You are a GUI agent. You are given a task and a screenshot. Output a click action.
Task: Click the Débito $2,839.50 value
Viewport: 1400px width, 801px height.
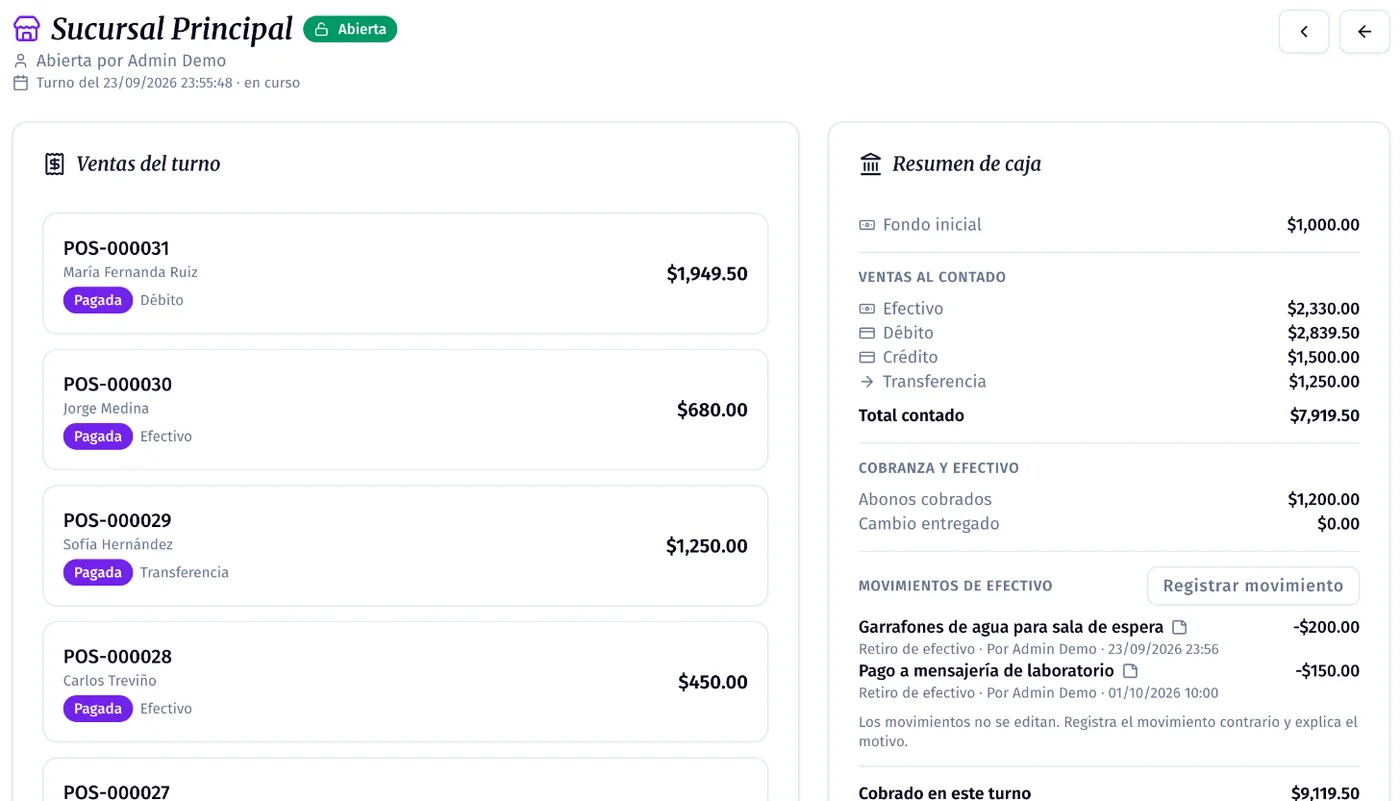(1323, 333)
